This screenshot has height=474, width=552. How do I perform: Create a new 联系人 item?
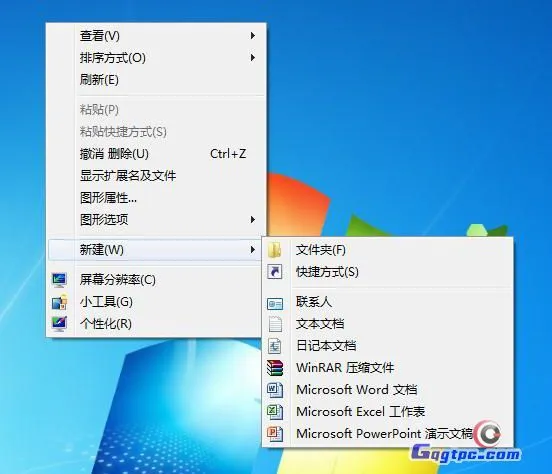[x=388, y=302]
